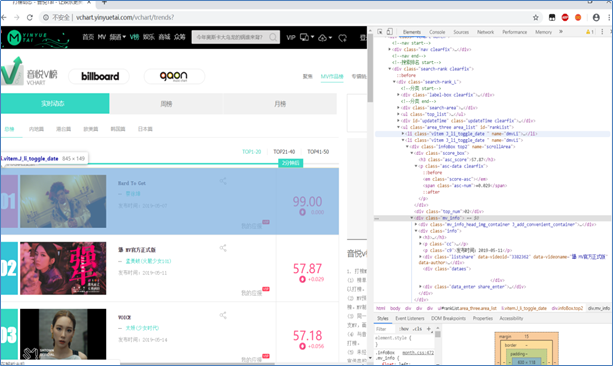Show the TOP21-40 ranking range
Image resolution: width=613 pixels, height=366 pixels.
click(284, 152)
